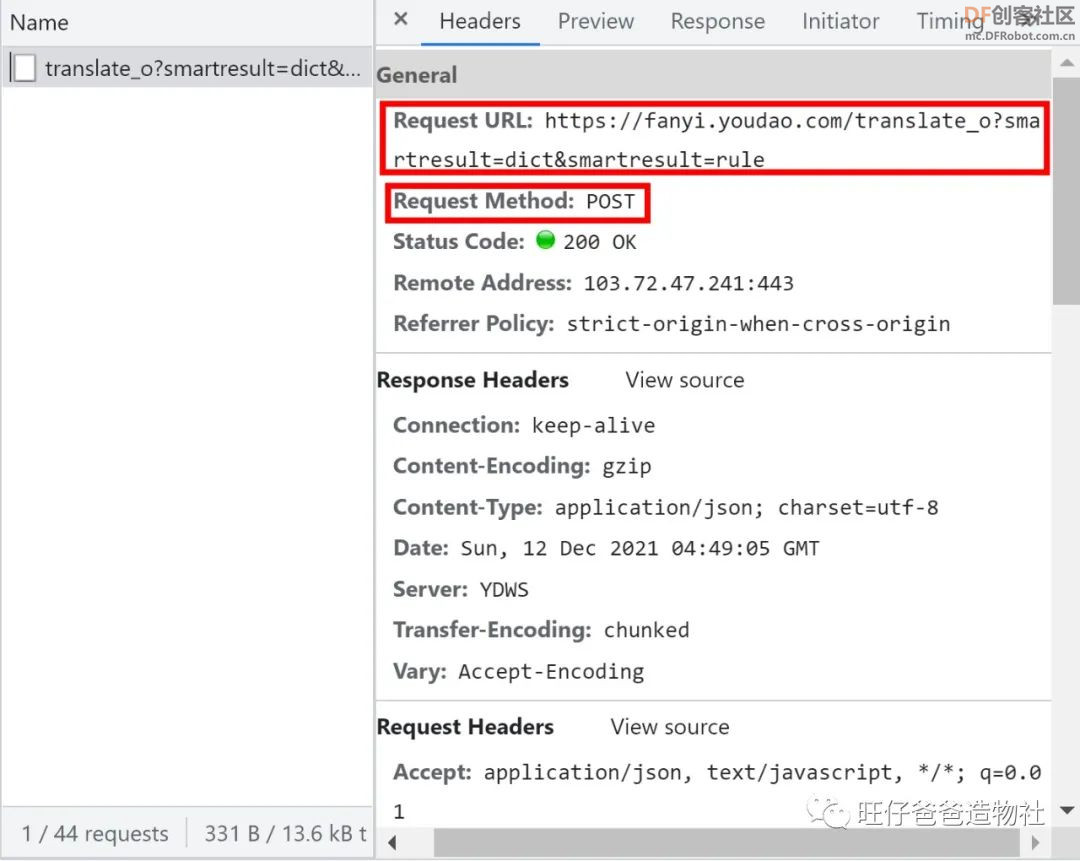The image size is (1080, 861).
Task: Click the 200 OK status text
Action: coord(599,242)
